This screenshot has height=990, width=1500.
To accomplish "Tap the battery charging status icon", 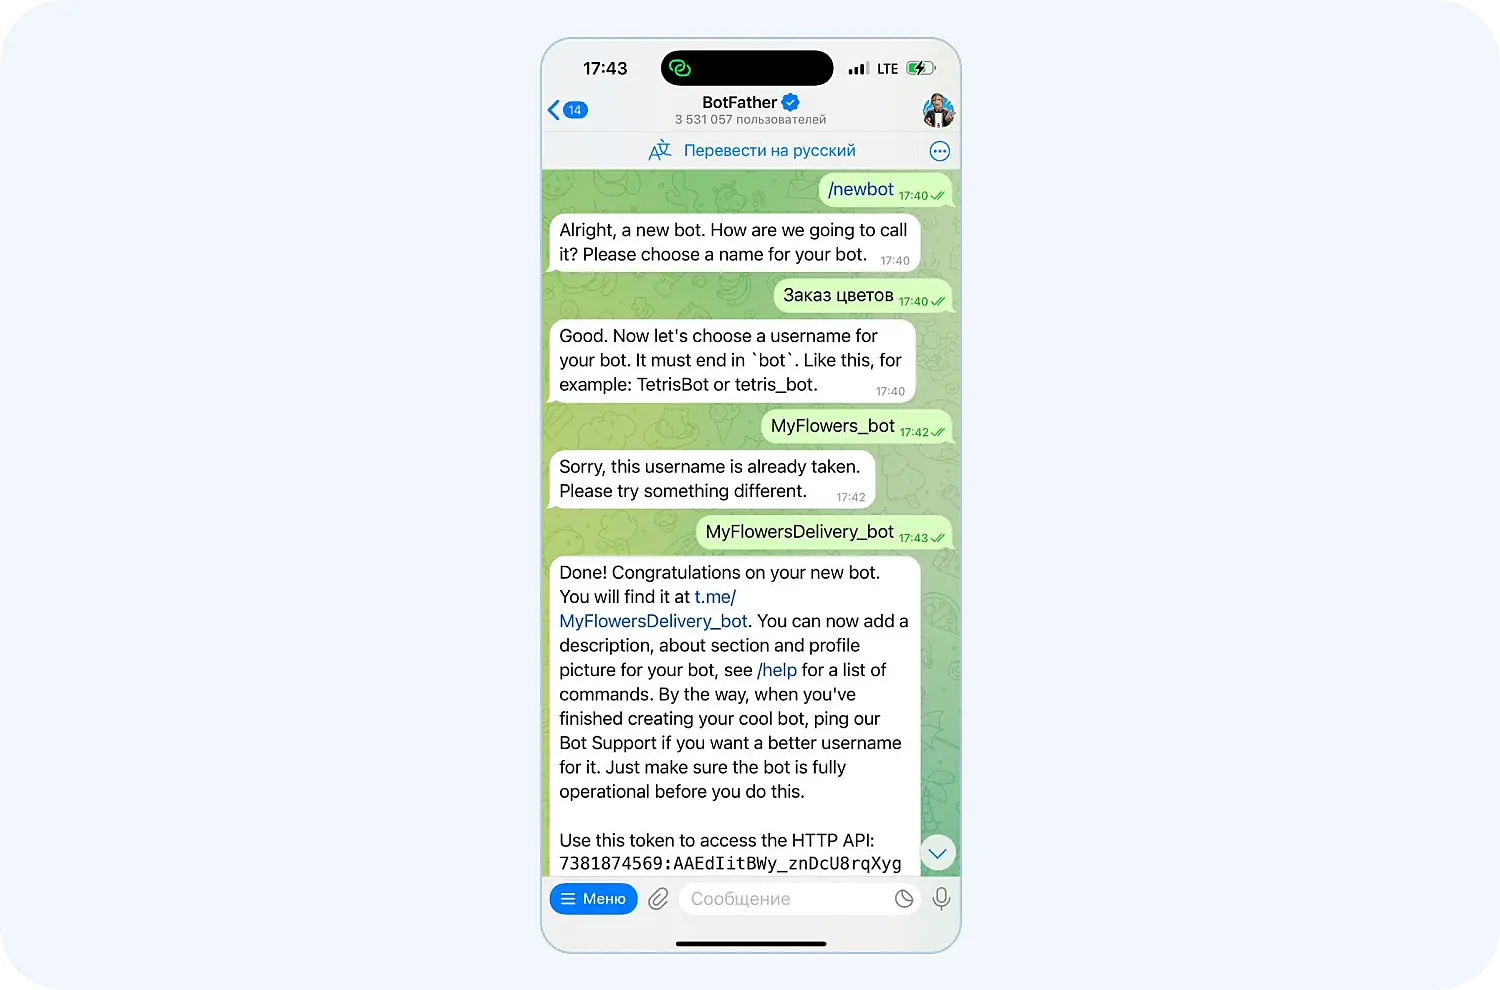I will coord(920,68).
